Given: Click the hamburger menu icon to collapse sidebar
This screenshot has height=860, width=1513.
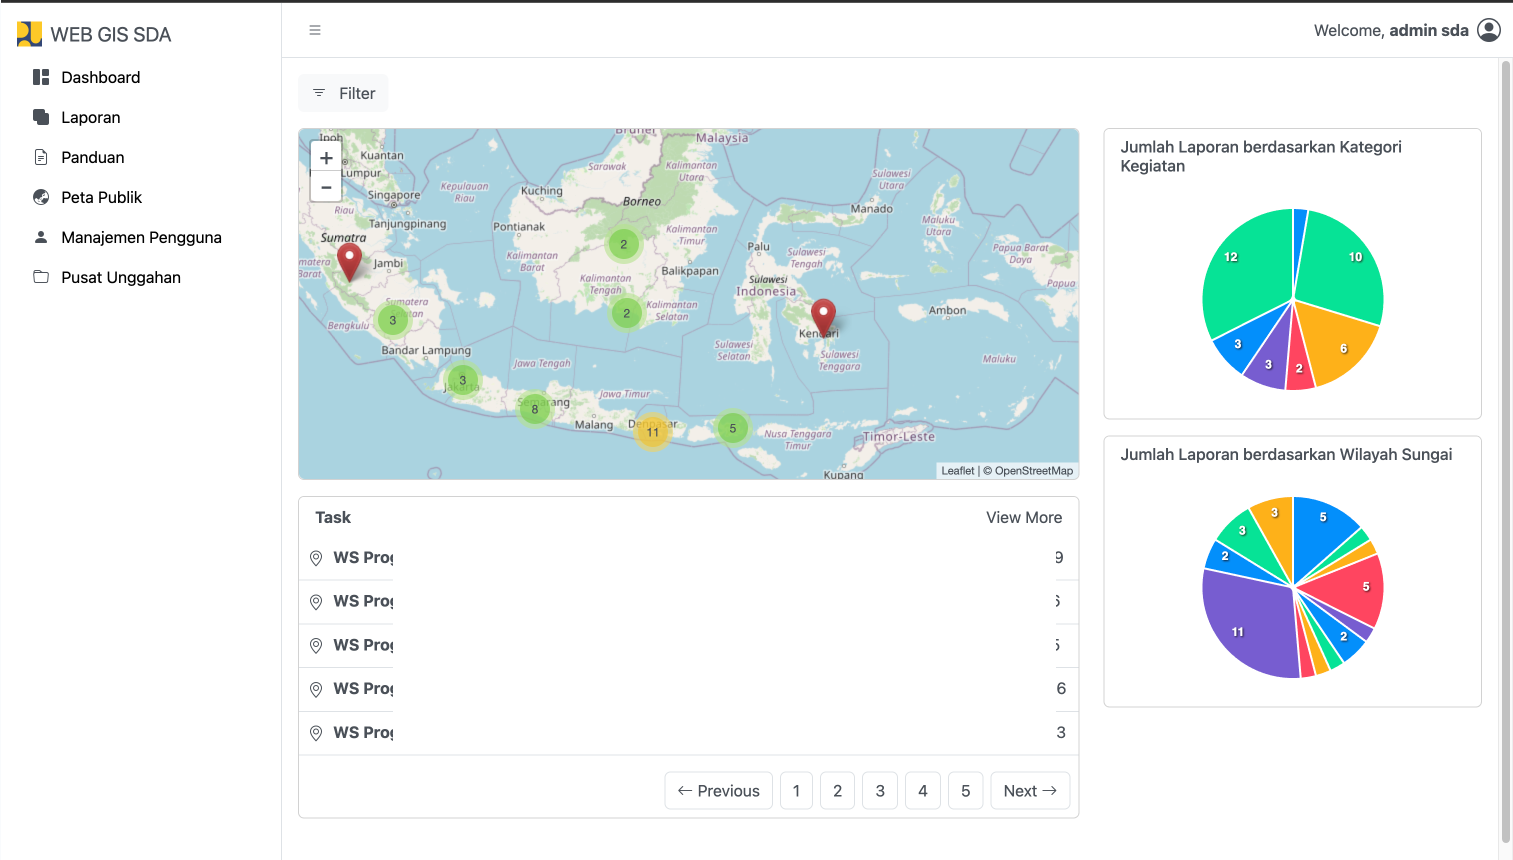Looking at the screenshot, I should [x=315, y=30].
